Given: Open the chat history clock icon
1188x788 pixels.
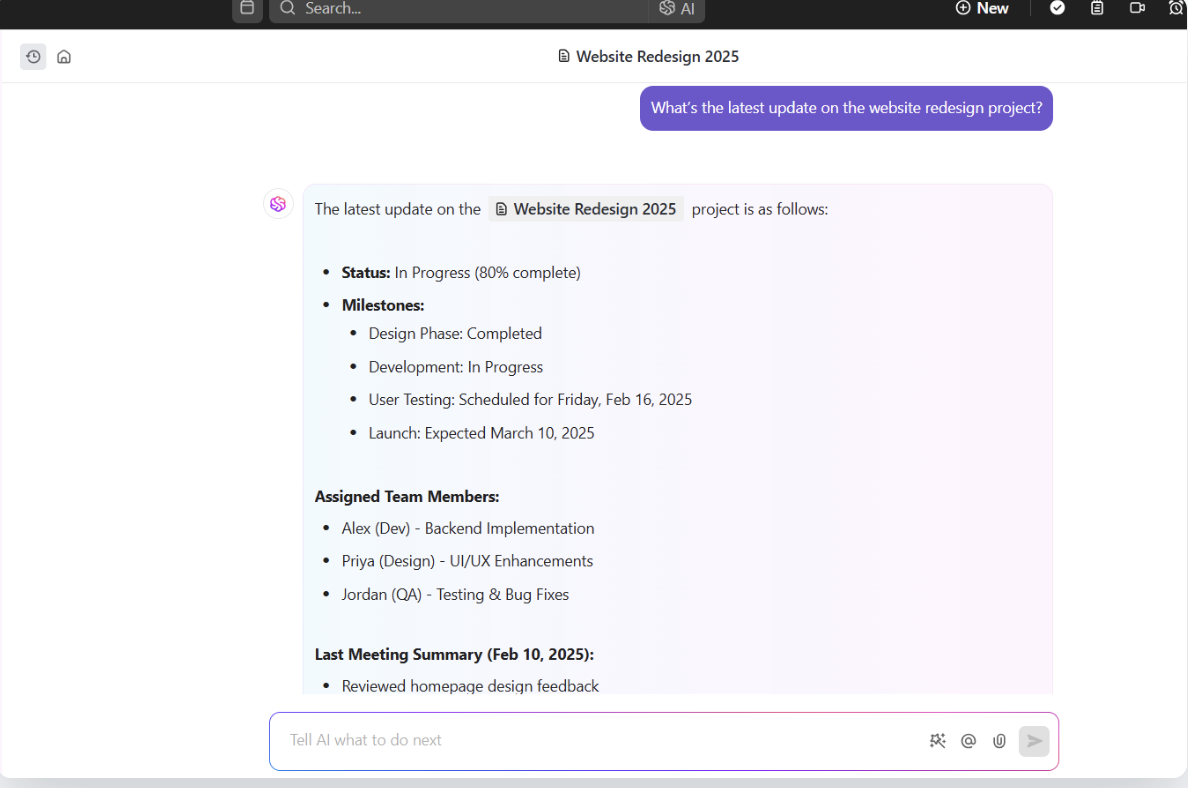Looking at the screenshot, I should 33,57.
